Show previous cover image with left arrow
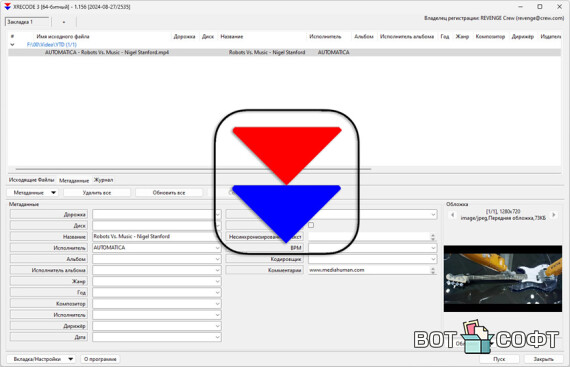The height and width of the screenshot is (367, 570). click(x=452, y=215)
